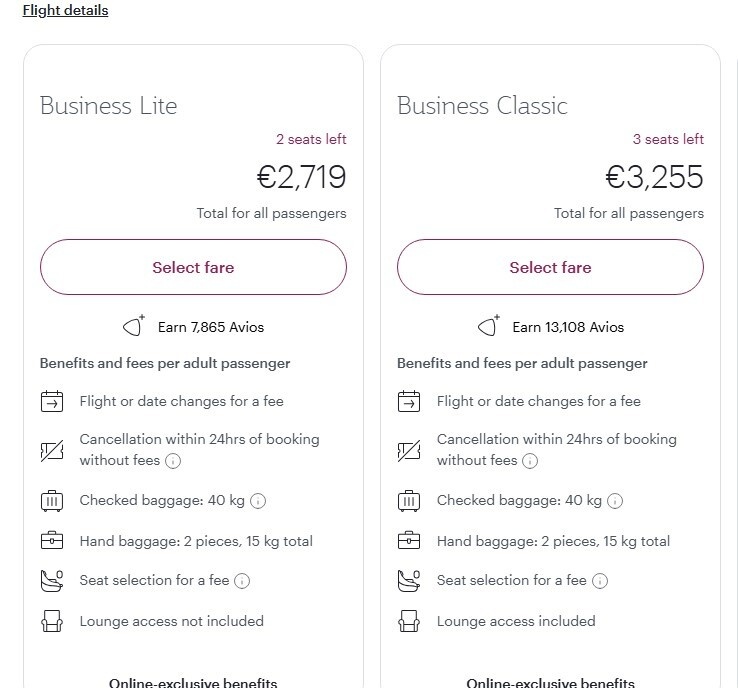
Task: Show checked baggage info in Business Classic
Action: point(615,501)
